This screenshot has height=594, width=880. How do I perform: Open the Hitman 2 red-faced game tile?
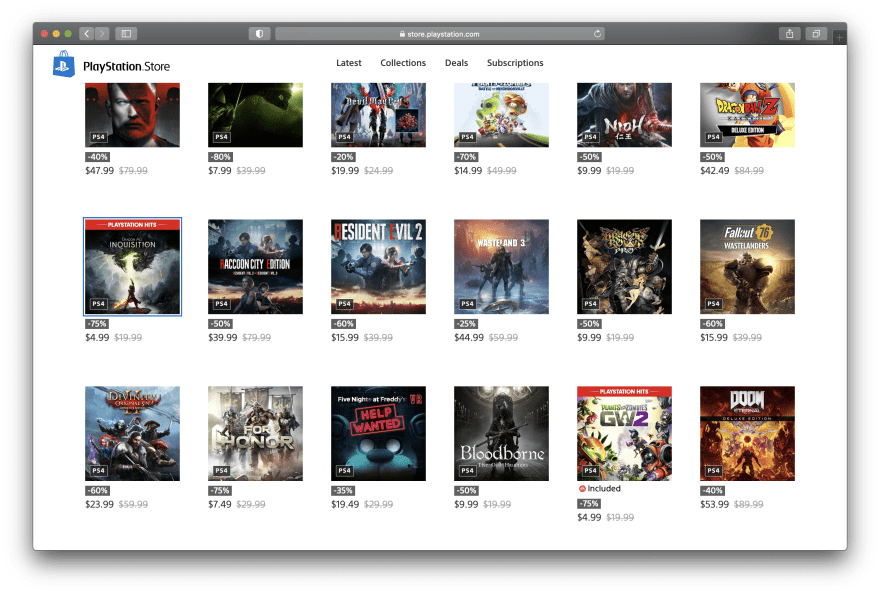pos(132,115)
